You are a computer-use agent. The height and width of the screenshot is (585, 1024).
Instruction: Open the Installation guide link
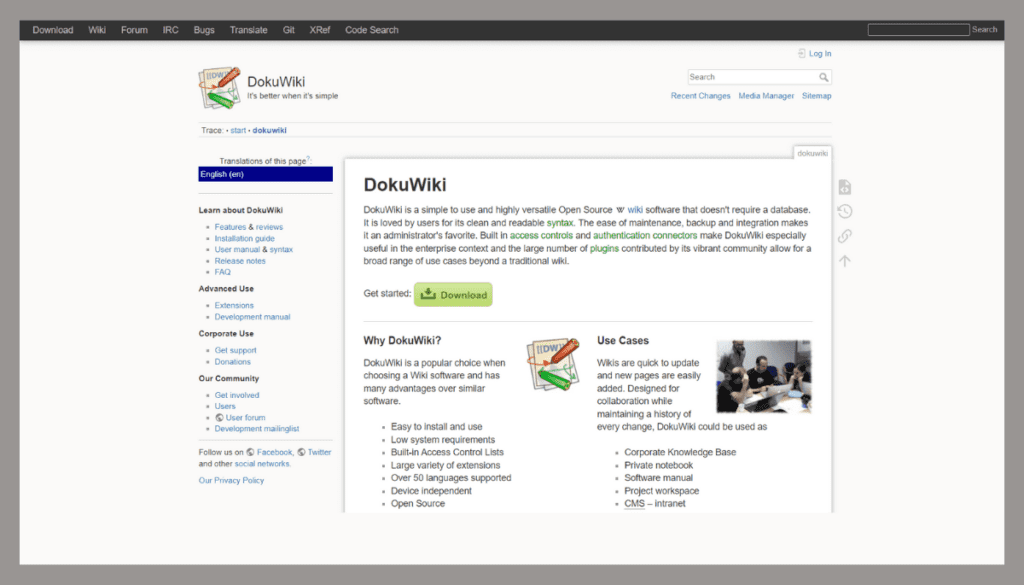tap(244, 238)
